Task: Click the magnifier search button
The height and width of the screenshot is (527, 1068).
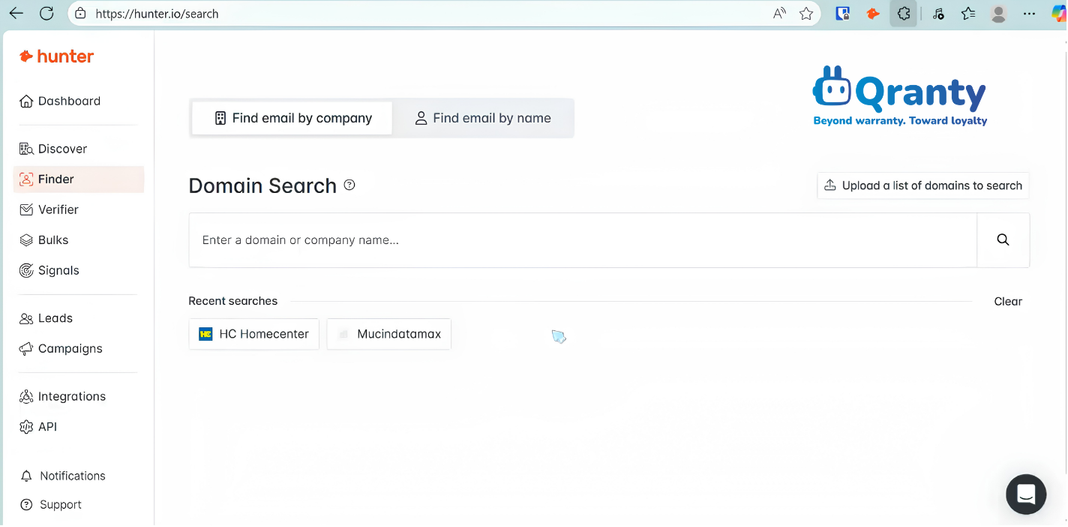Action: 1003,240
